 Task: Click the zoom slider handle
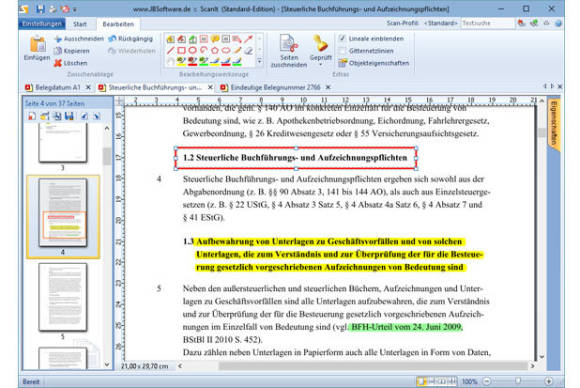tap(518, 381)
